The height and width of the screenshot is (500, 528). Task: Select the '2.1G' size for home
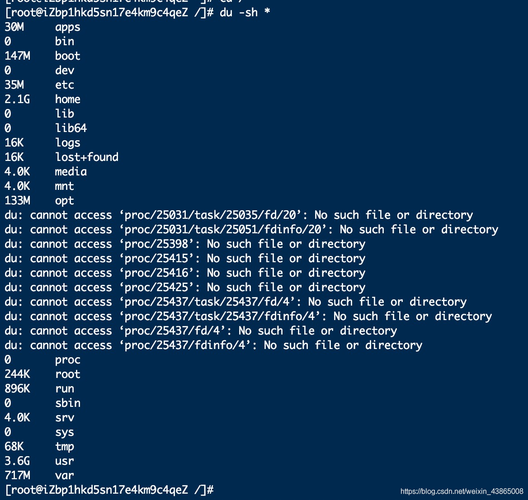[x=17, y=99]
